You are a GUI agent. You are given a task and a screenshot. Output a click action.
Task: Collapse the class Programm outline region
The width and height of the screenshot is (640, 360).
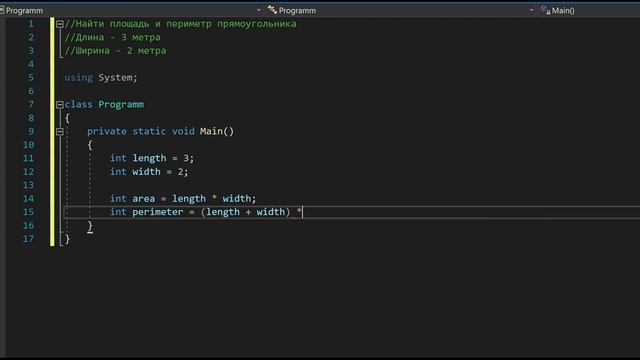pos(60,105)
